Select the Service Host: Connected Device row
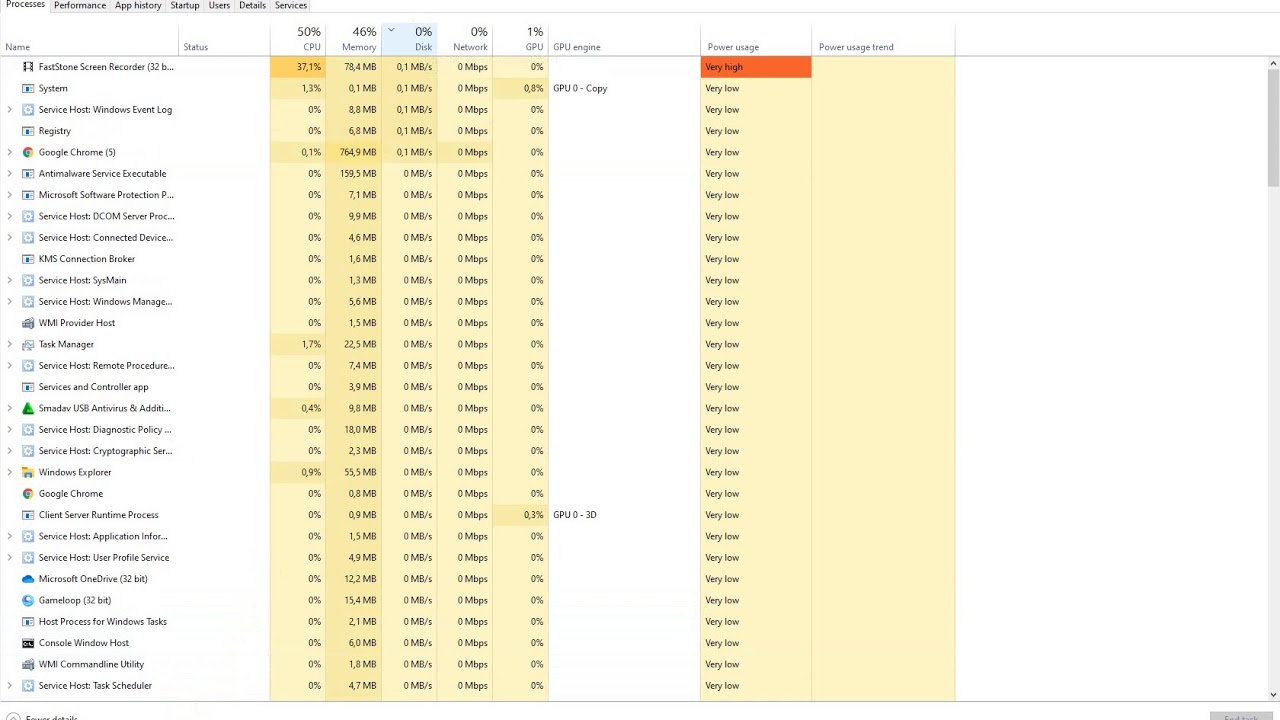This screenshot has height=720, width=1280. click(x=478, y=238)
